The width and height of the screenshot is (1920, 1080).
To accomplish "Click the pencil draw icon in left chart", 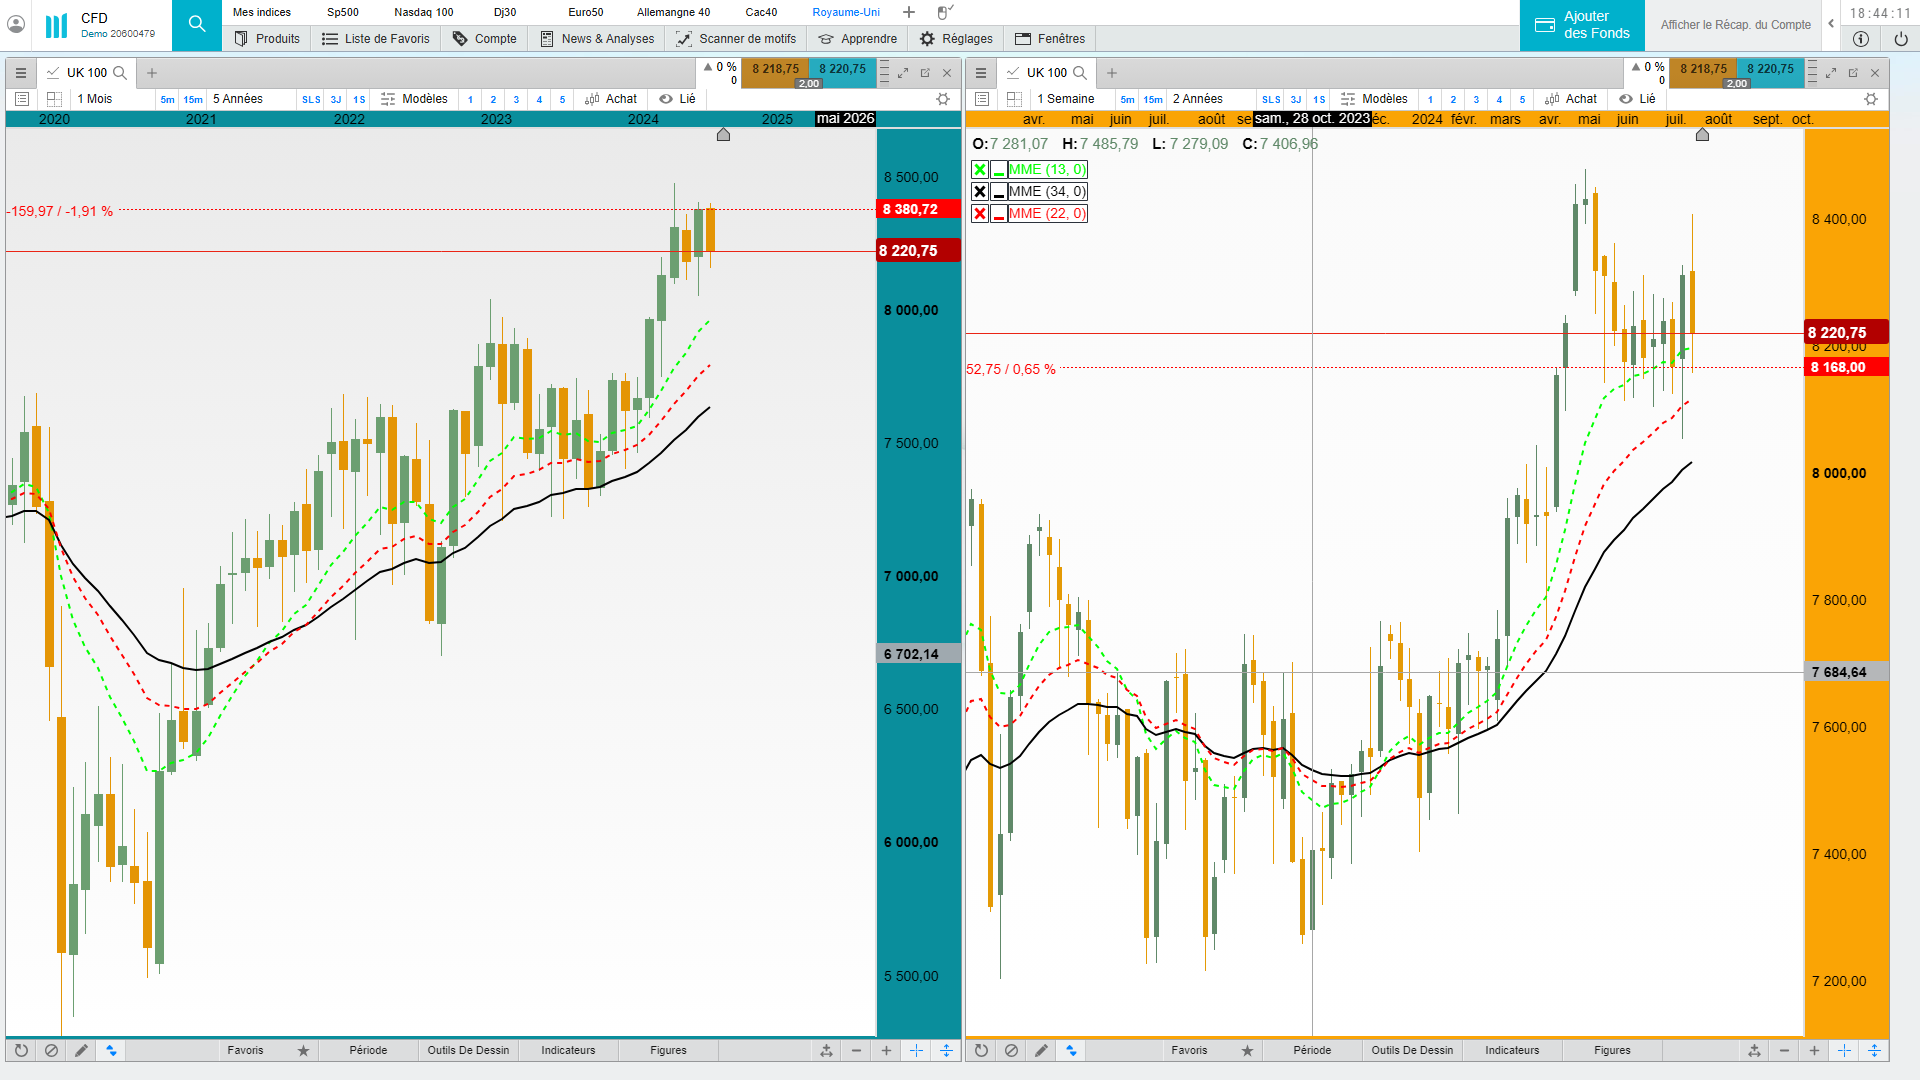I will pos(81,1050).
